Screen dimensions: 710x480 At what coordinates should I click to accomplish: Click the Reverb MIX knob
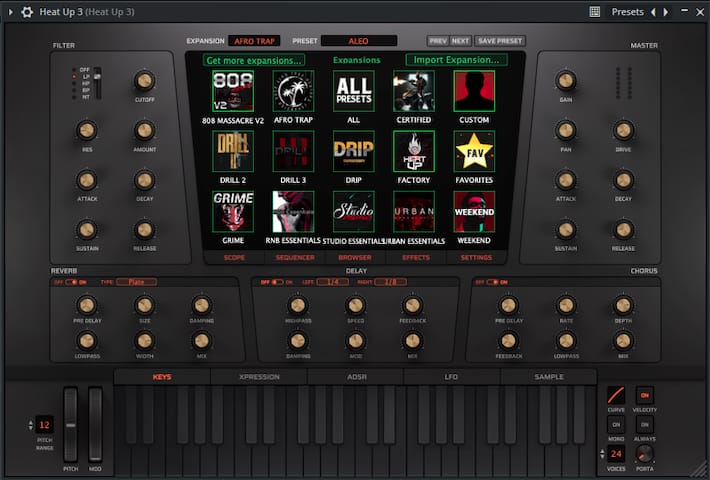coord(201,341)
